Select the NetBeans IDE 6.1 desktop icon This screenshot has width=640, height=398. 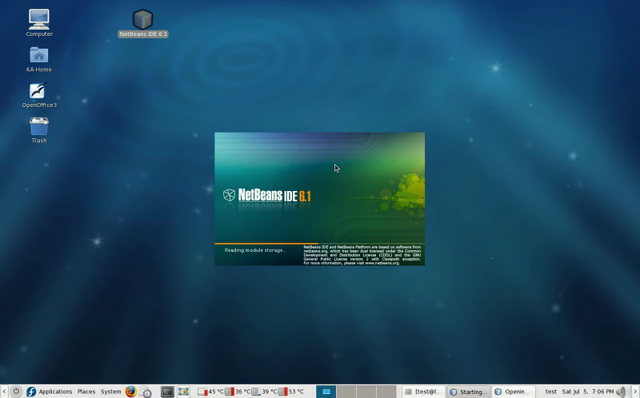pos(143,23)
